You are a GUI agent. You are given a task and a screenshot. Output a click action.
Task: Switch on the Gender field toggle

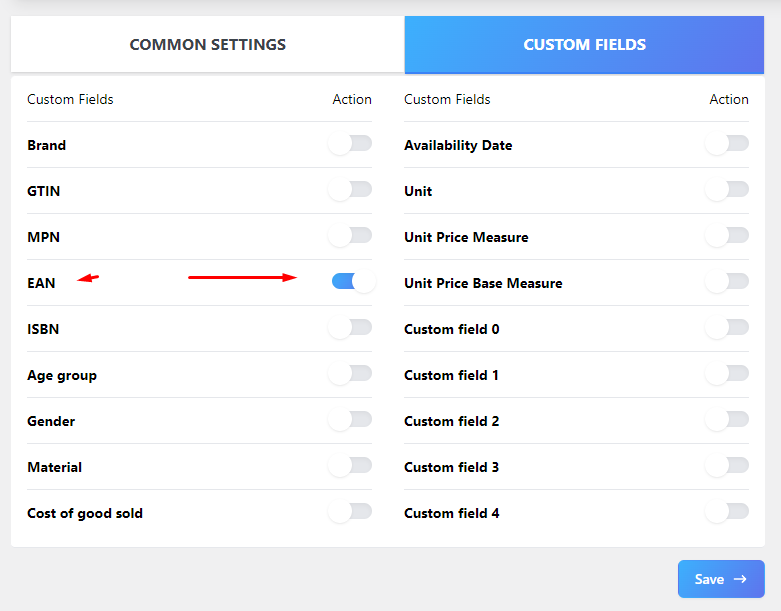click(x=351, y=420)
